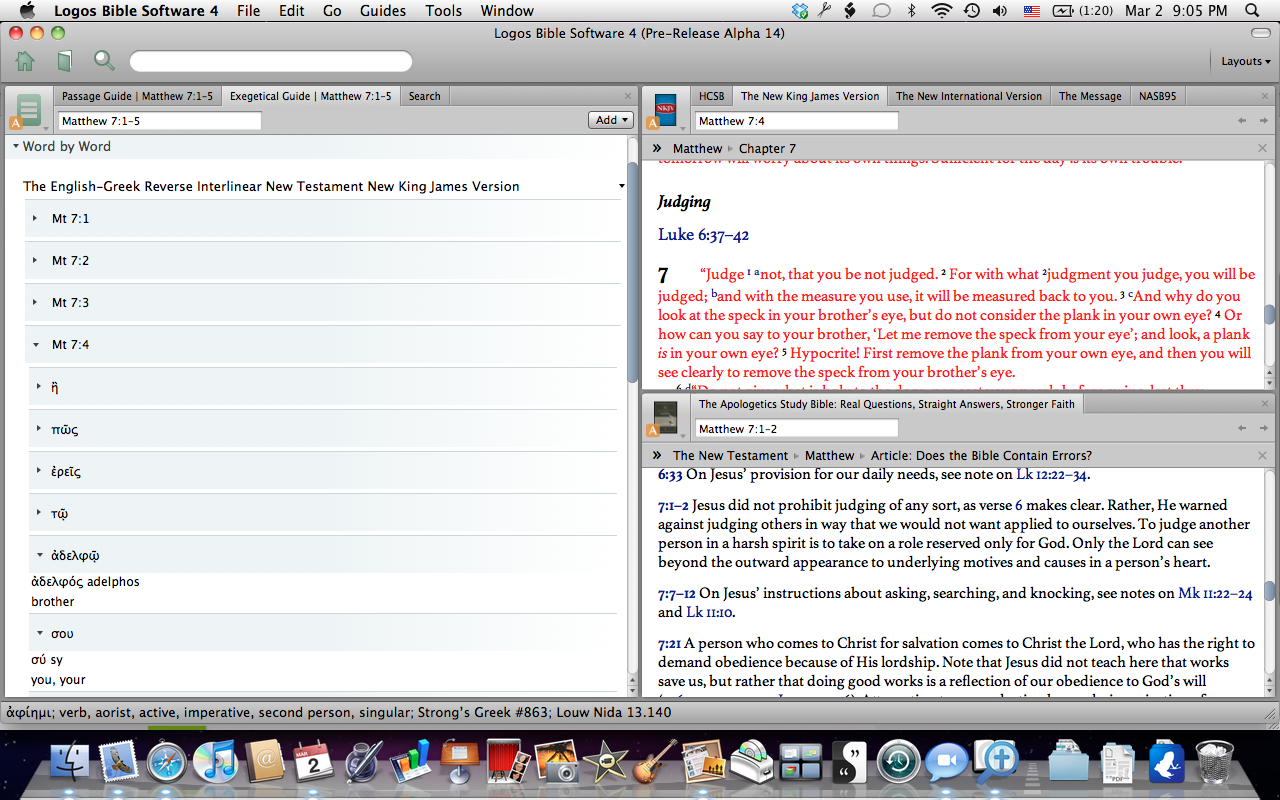This screenshot has height=800, width=1280.
Task: Open Finder from the Dock
Action: click(70, 762)
